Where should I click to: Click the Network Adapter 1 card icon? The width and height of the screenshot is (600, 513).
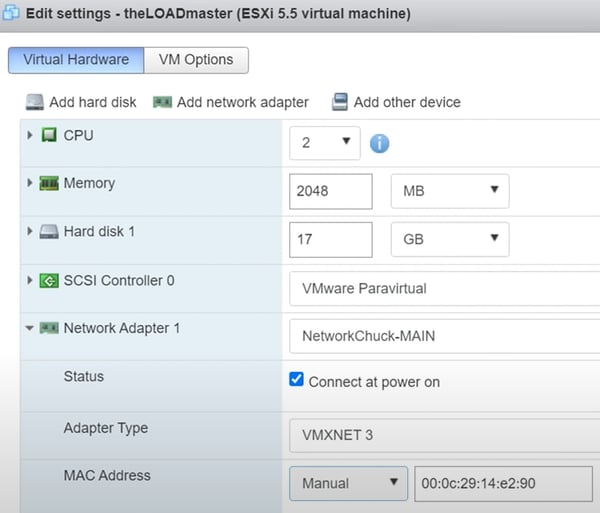tap(49, 328)
